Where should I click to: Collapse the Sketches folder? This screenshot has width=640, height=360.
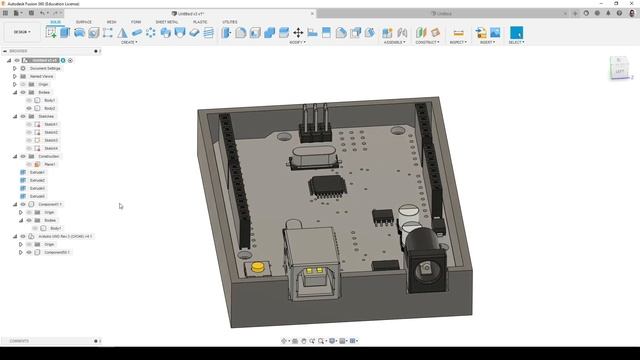[15, 116]
